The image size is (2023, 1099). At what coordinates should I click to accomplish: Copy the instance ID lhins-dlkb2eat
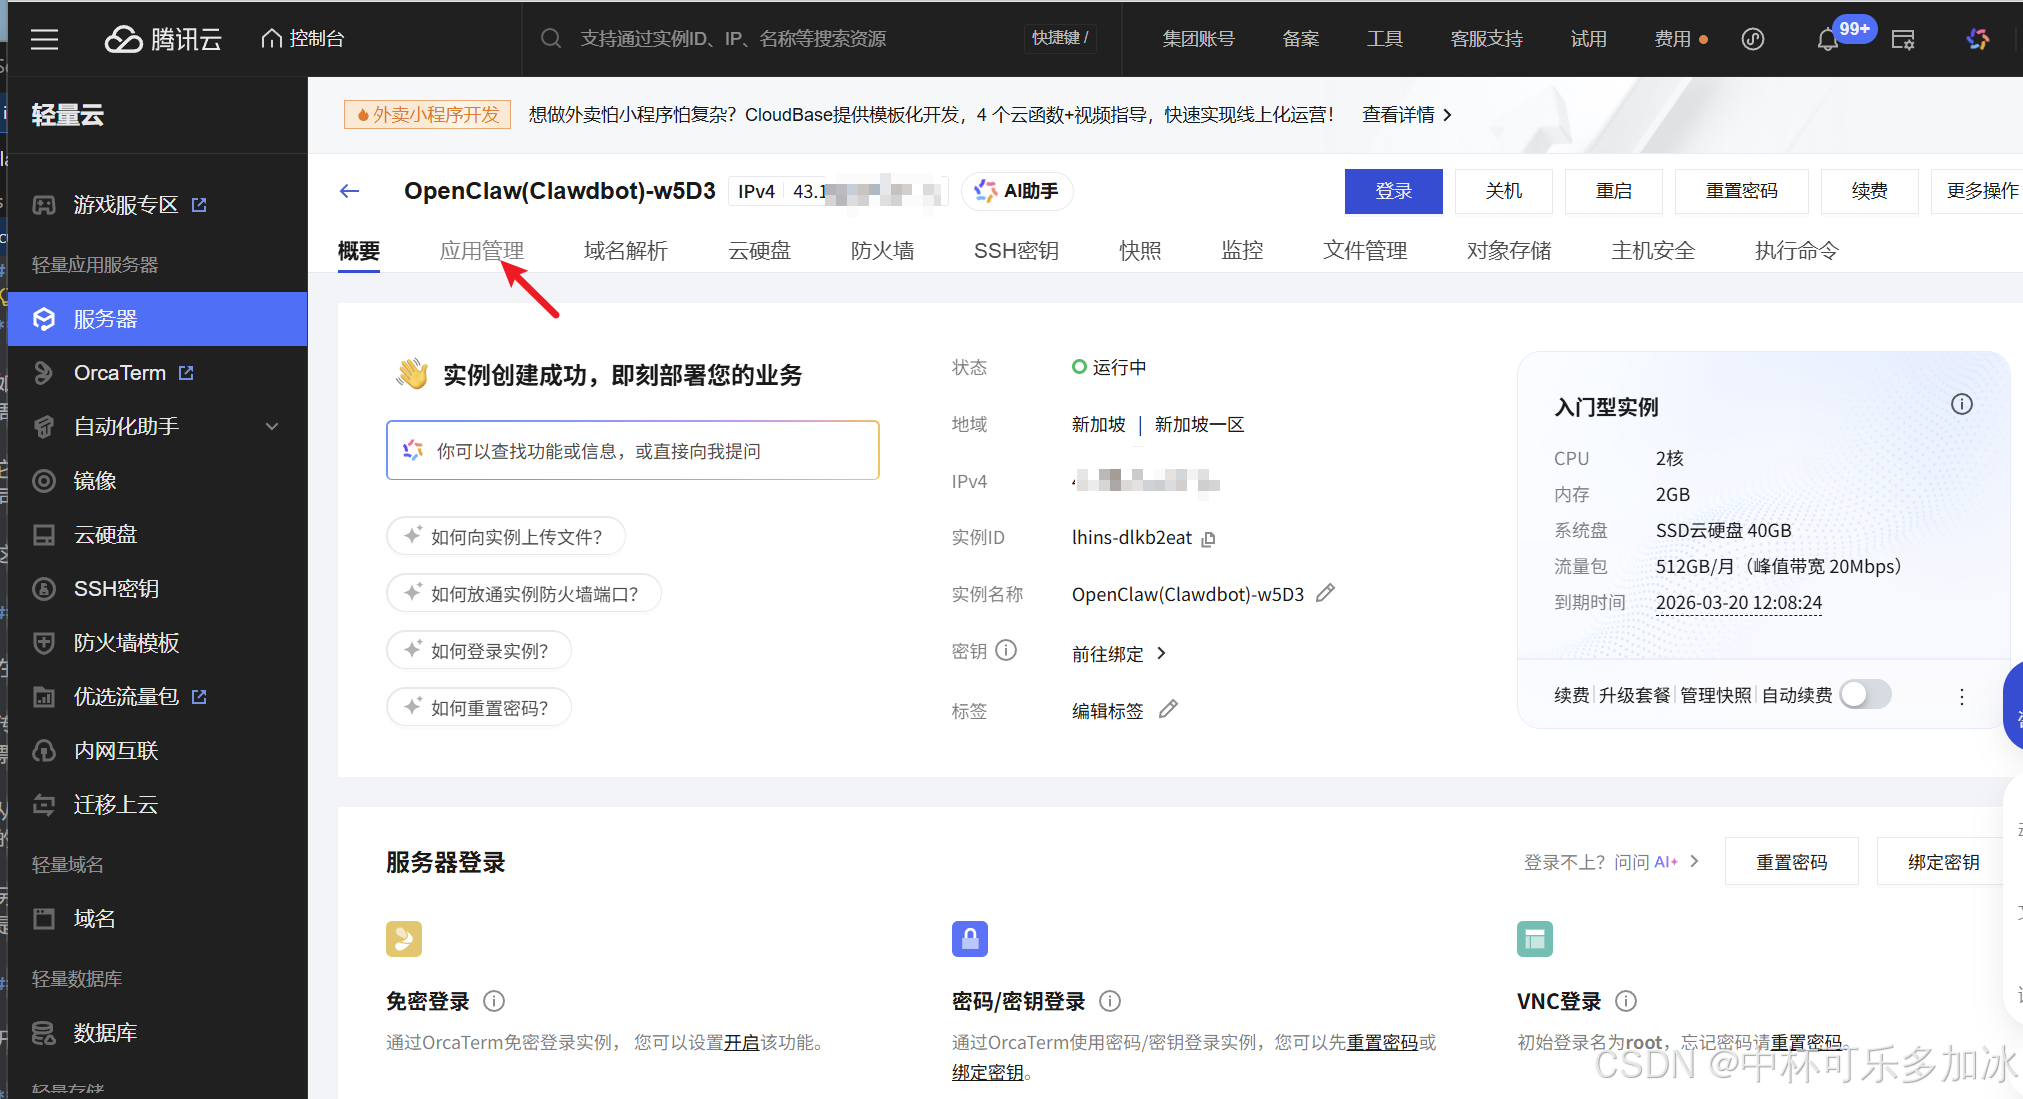click(1209, 538)
